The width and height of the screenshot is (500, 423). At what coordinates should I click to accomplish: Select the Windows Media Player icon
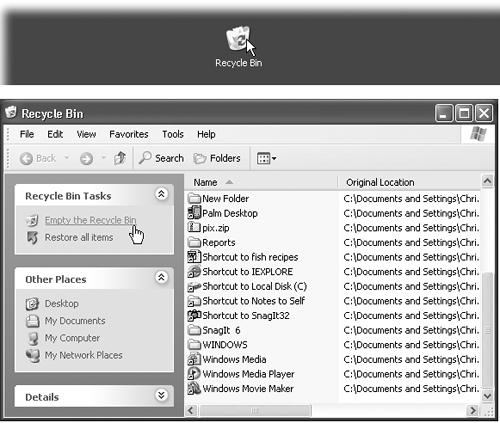click(x=194, y=374)
